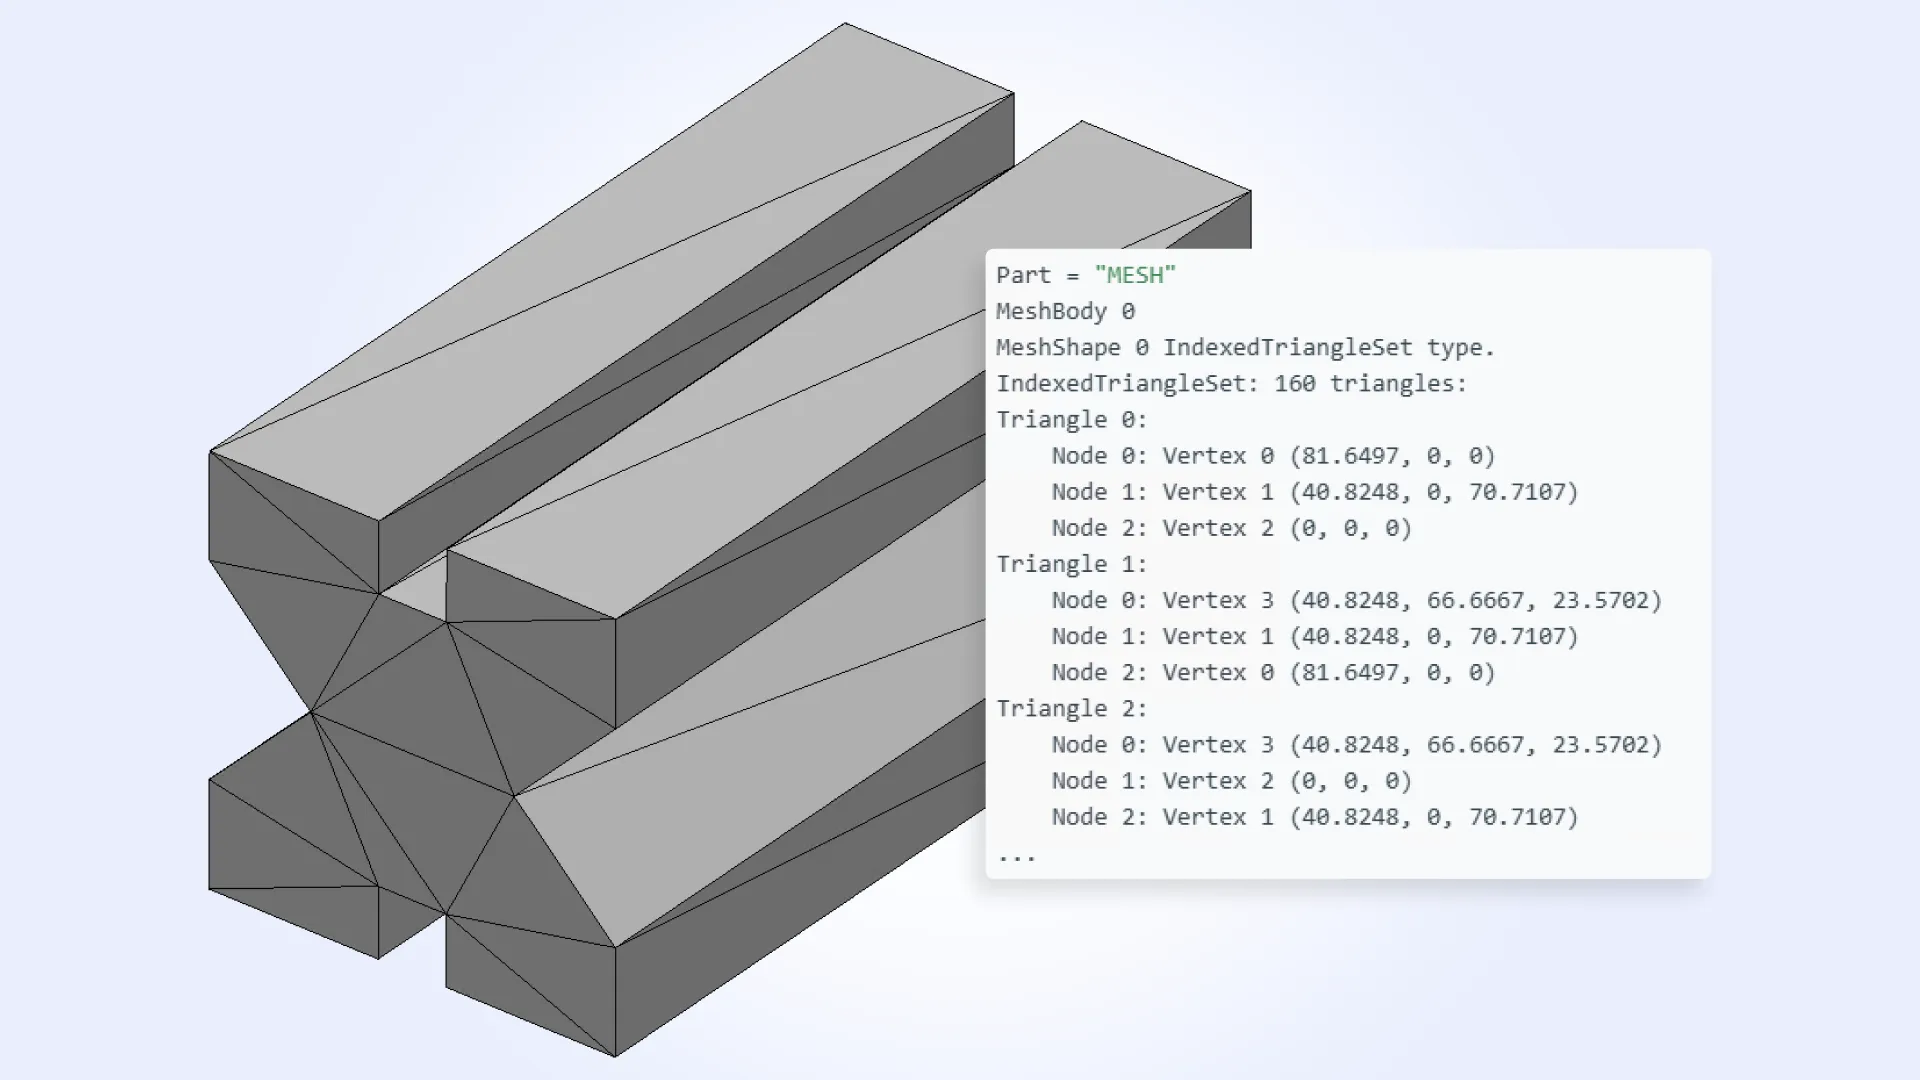Click the 160 triangles line
This screenshot has height=1080, width=1920.
[x=1230, y=383]
